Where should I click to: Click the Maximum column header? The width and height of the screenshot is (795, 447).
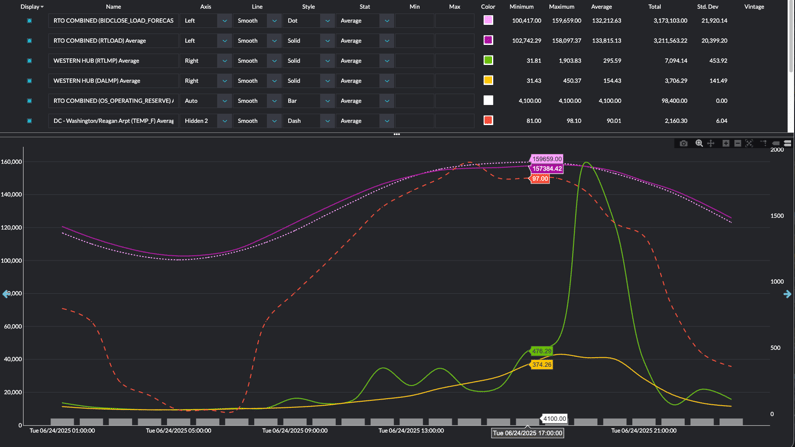click(562, 7)
